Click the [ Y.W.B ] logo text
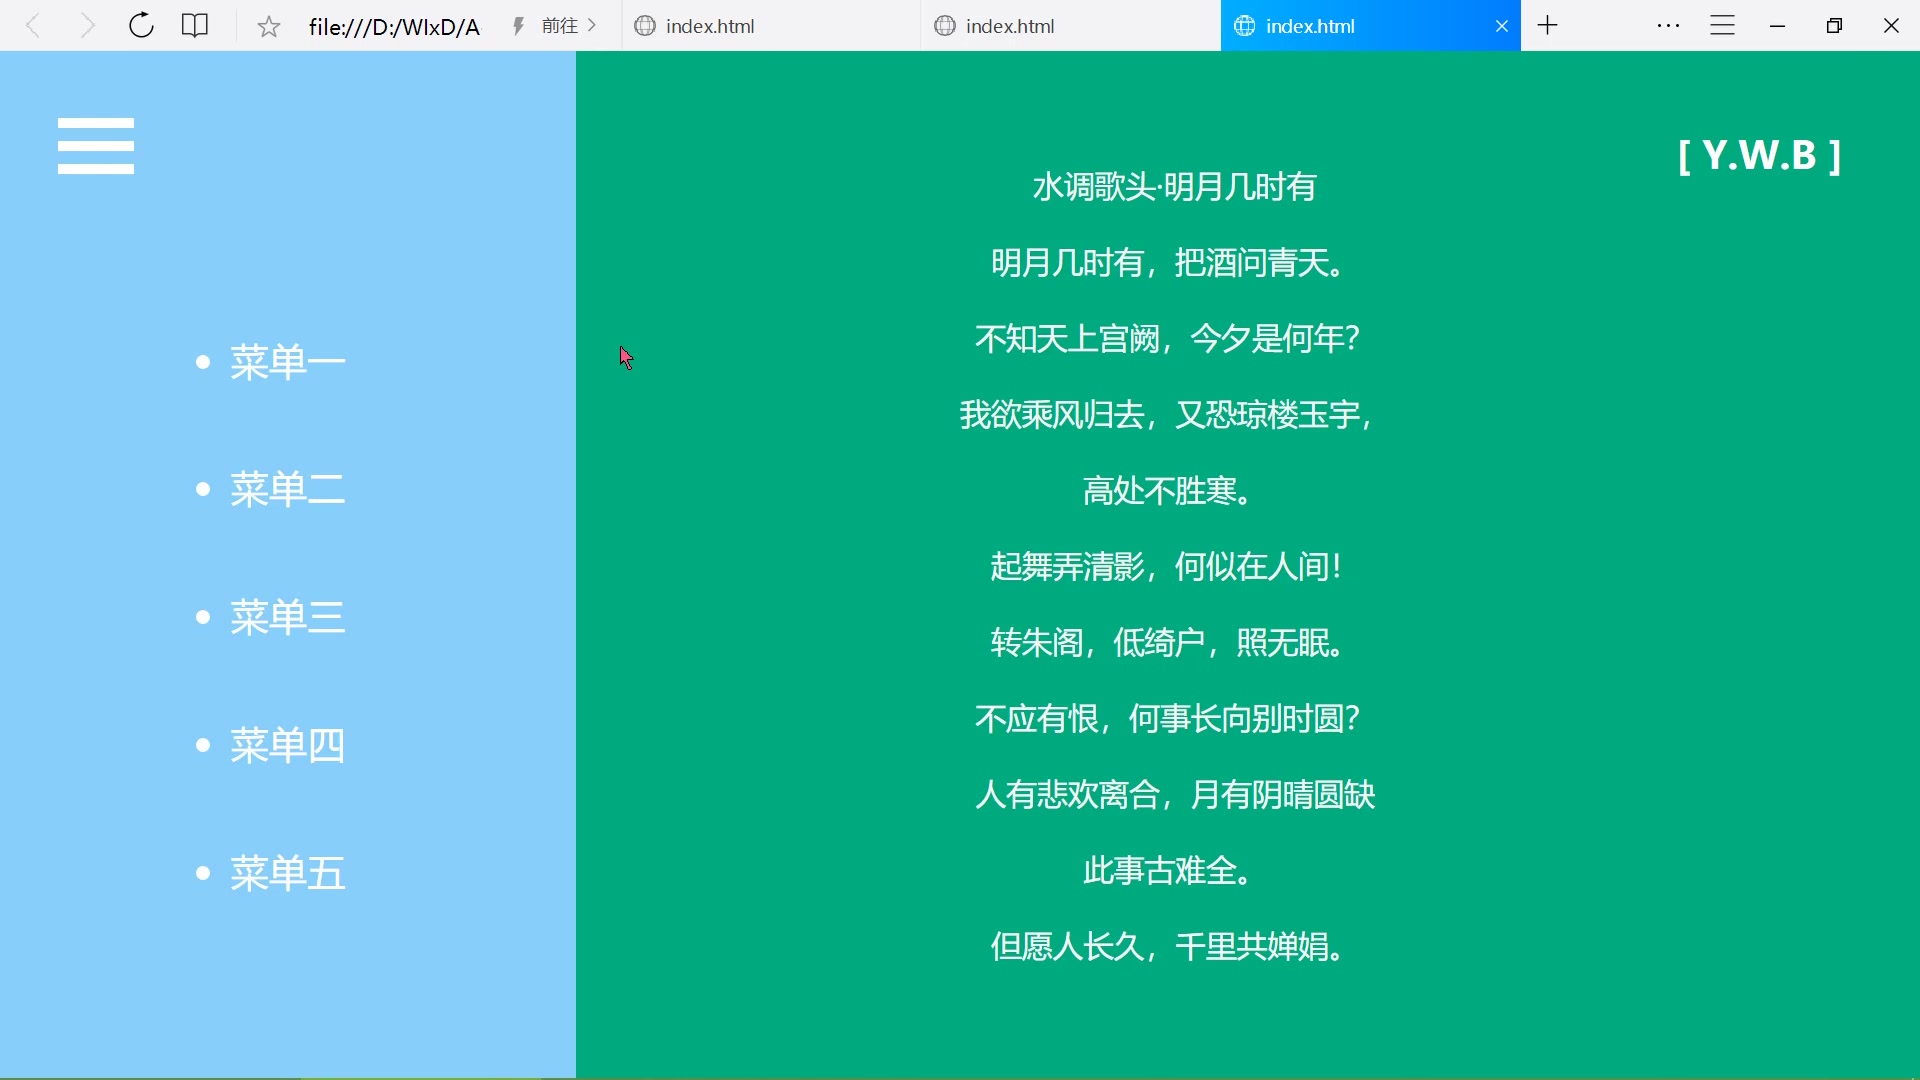This screenshot has width=1920, height=1080. tap(1760, 156)
